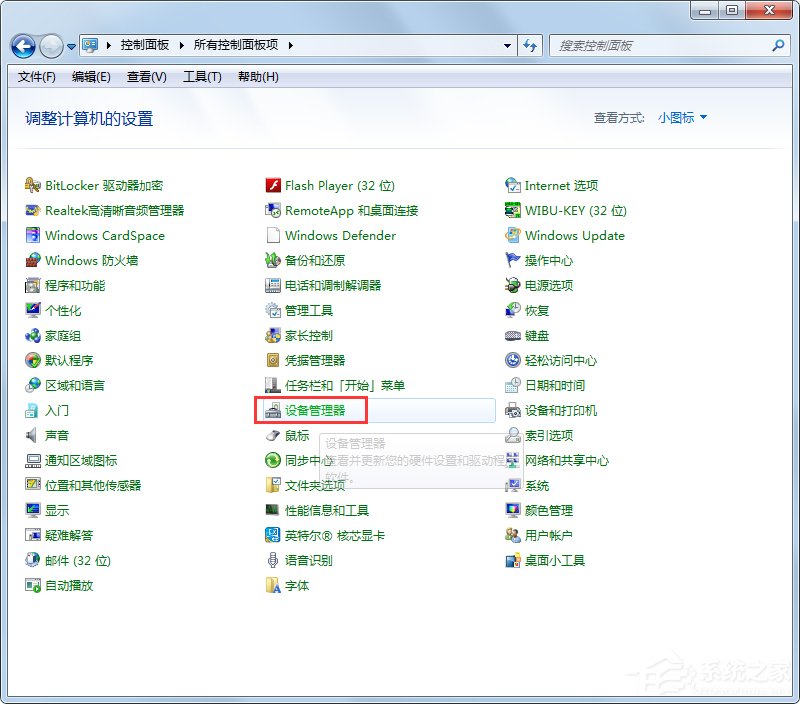Open the 查看(V) menu
800x704 pixels.
coord(145,77)
